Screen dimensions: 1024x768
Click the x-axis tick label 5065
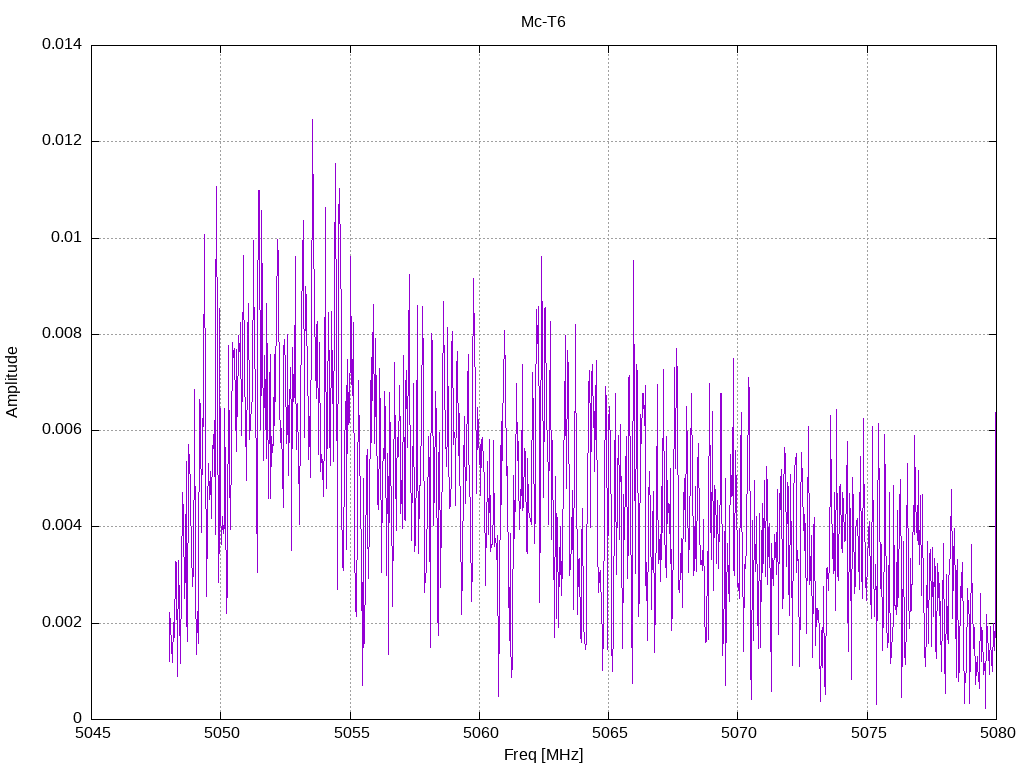coord(609,733)
